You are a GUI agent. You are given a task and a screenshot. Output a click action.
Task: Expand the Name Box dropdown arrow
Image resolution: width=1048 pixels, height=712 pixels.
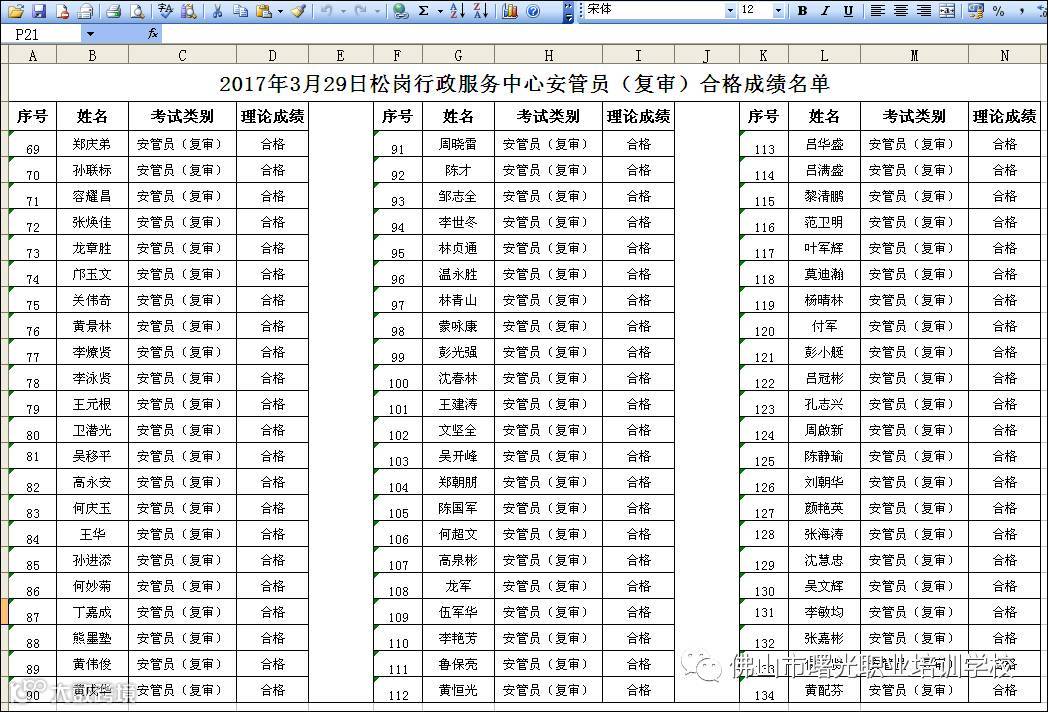(x=90, y=34)
